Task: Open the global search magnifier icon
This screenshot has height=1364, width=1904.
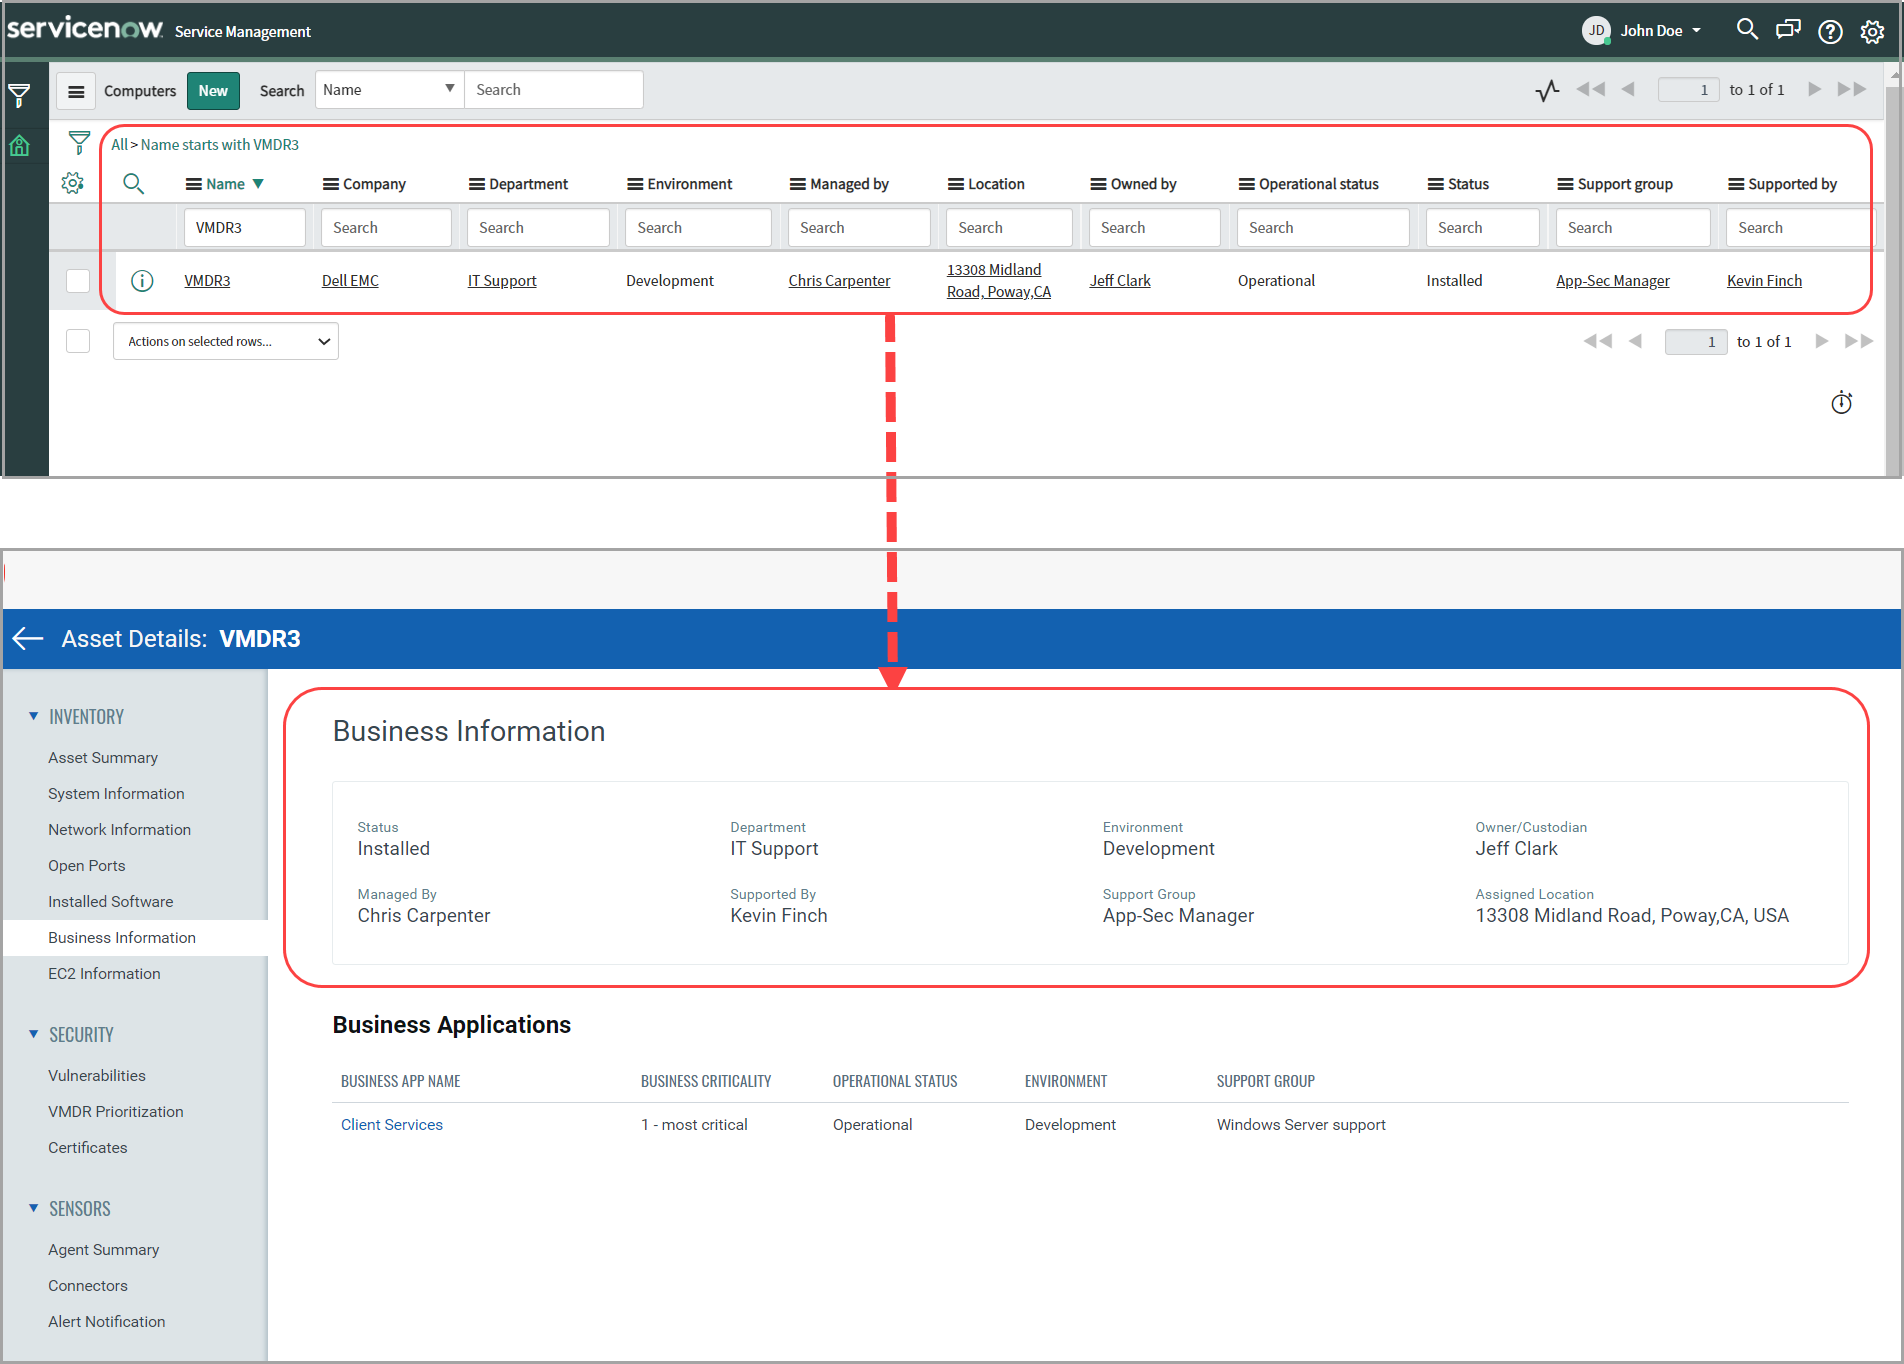Action: tap(1747, 30)
